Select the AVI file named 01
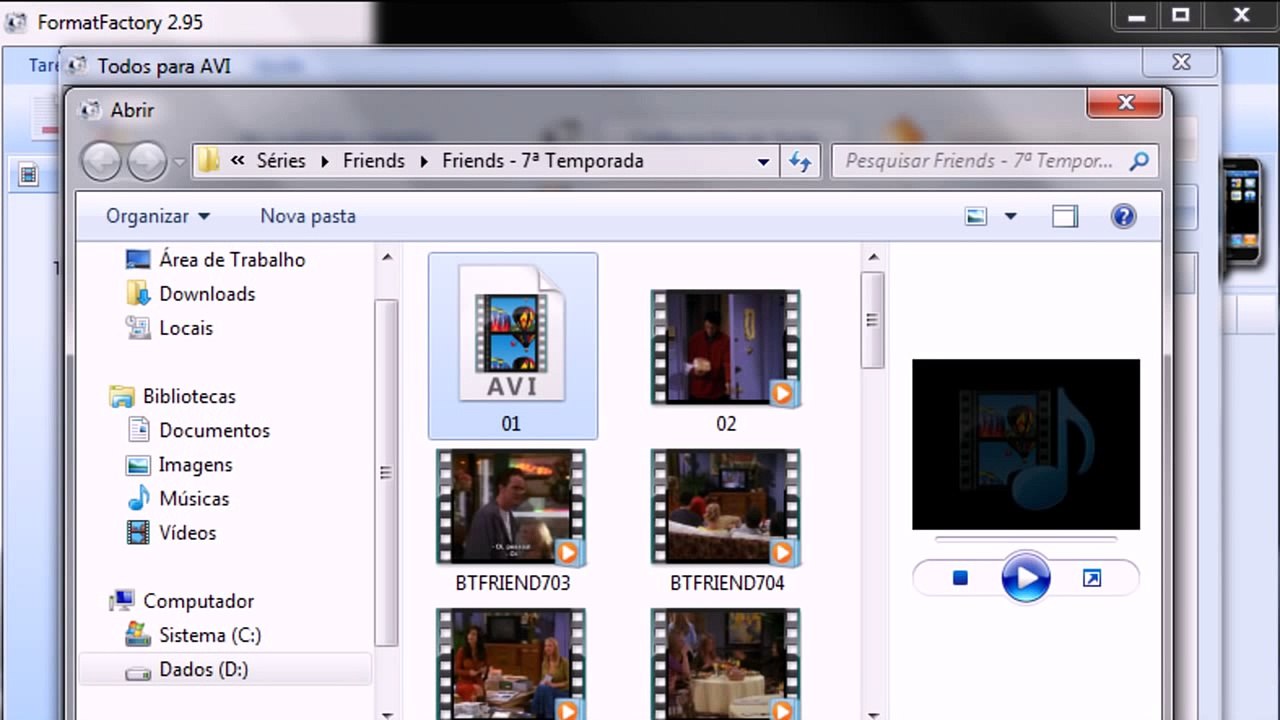The image size is (1280, 720). pyautogui.click(x=512, y=346)
